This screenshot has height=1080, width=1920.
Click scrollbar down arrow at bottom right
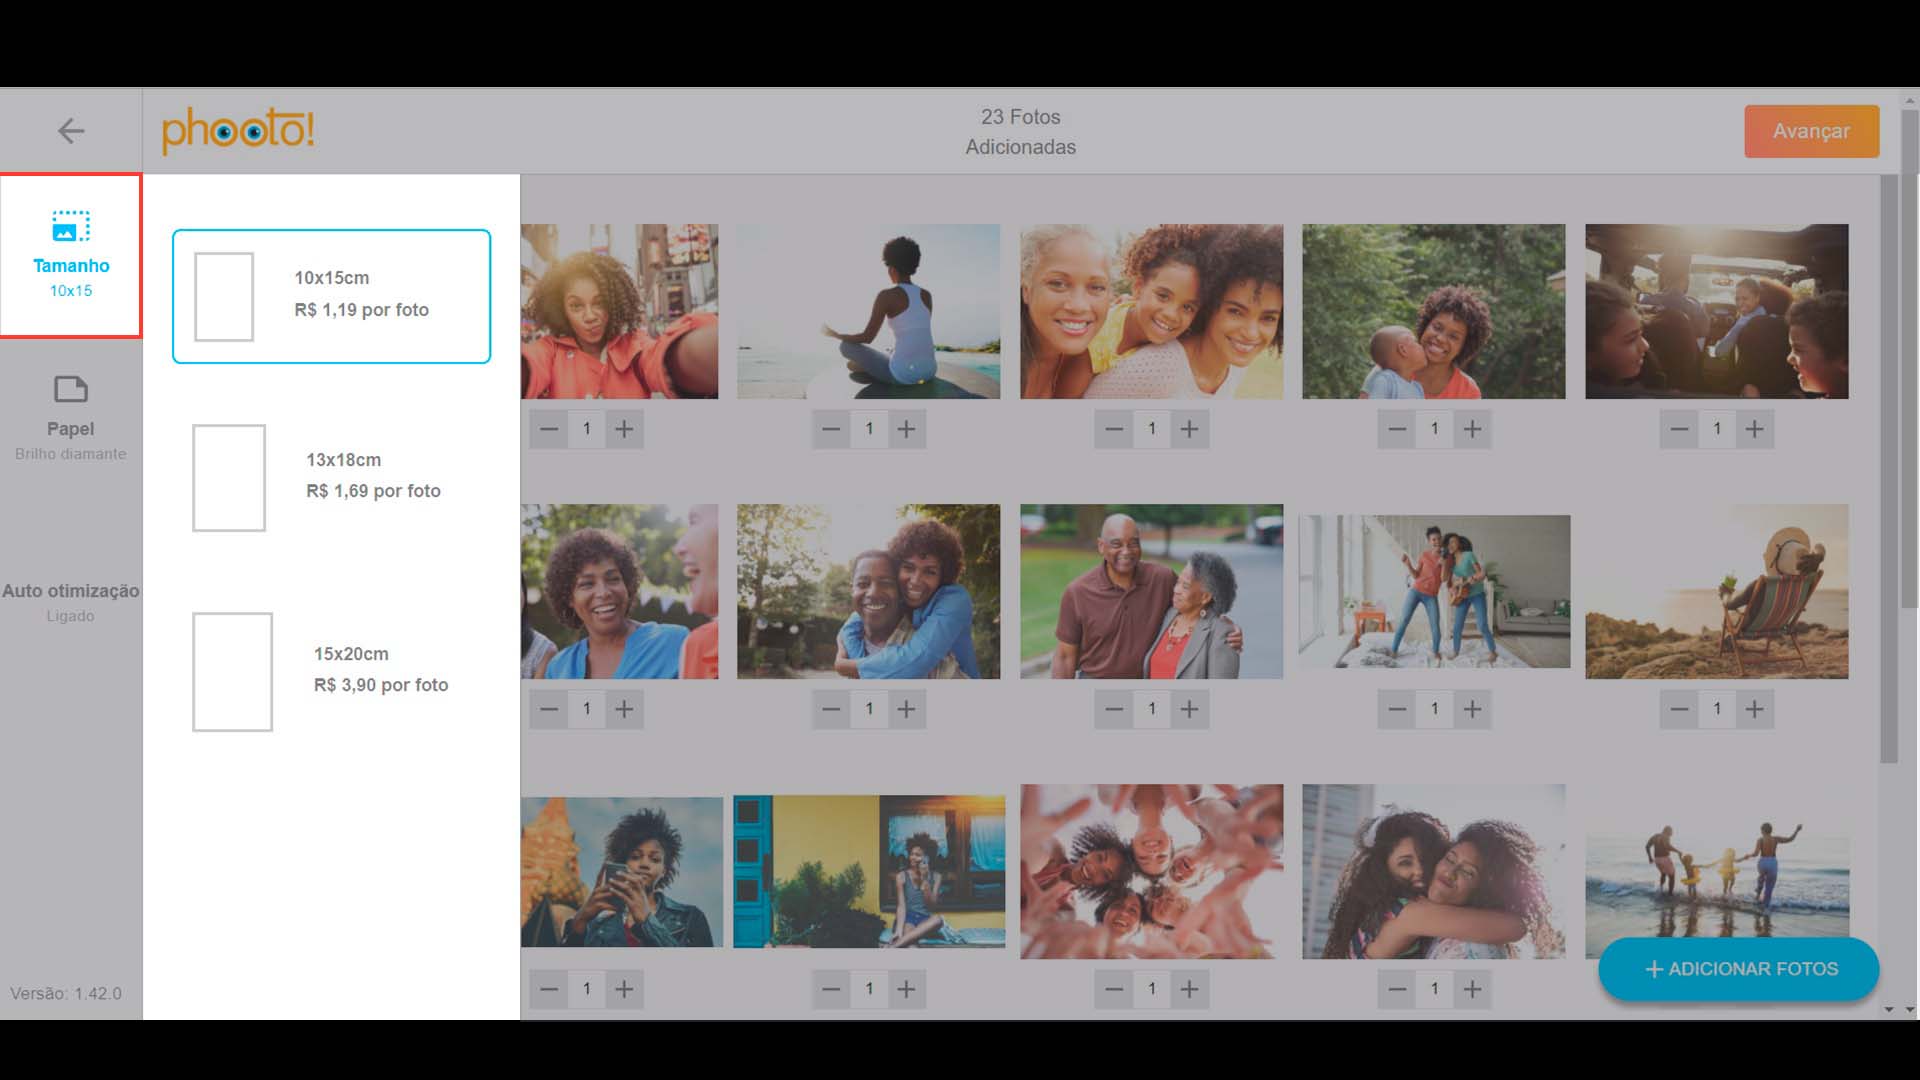tap(1909, 1010)
